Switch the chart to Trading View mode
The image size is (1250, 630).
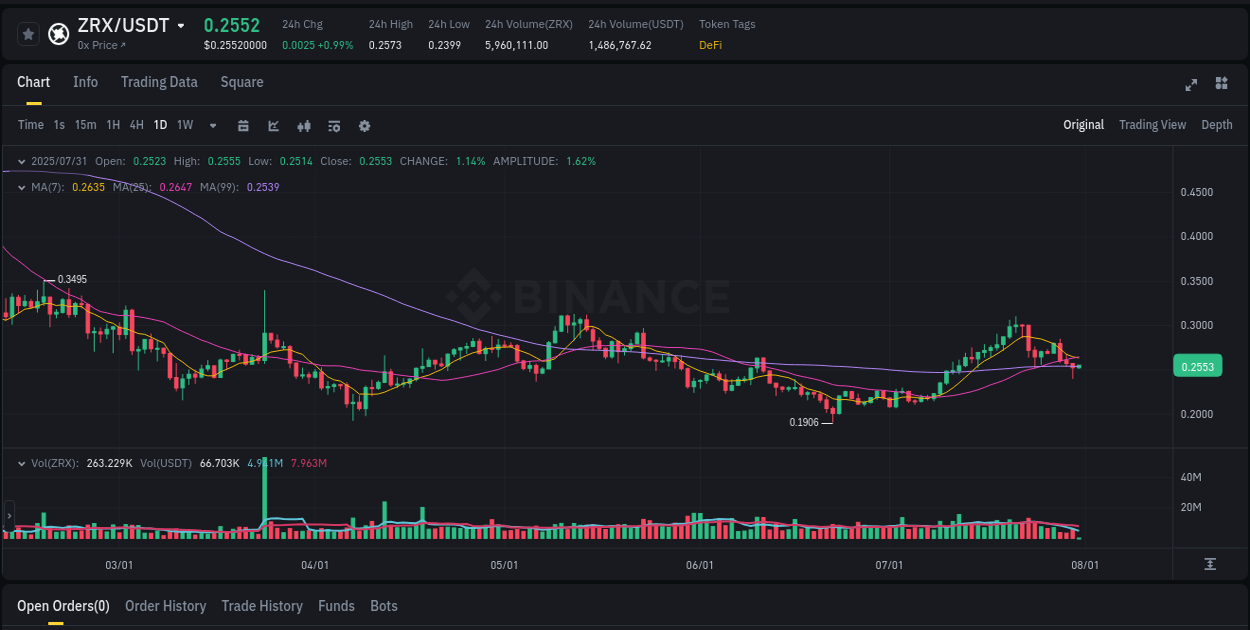point(1152,125)
